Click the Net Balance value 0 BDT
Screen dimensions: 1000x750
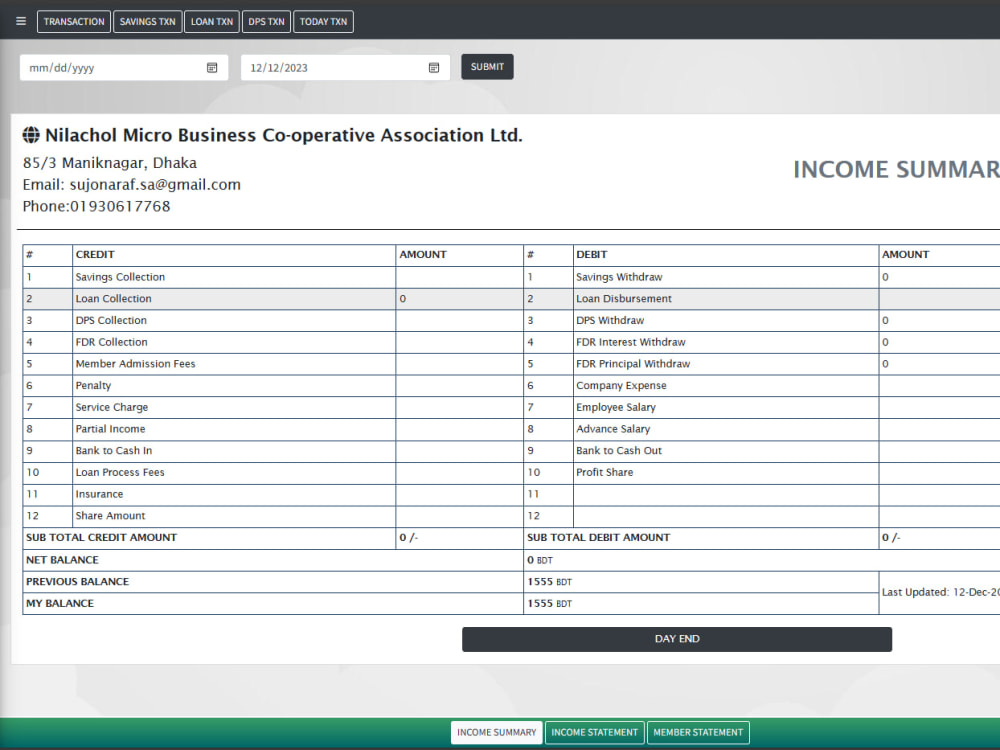[x=540, y=560]
